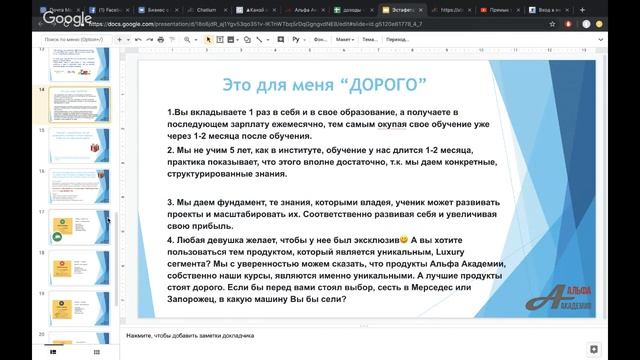Click the slide title Это для меня "ДОРОГО"

click(324, 85)
